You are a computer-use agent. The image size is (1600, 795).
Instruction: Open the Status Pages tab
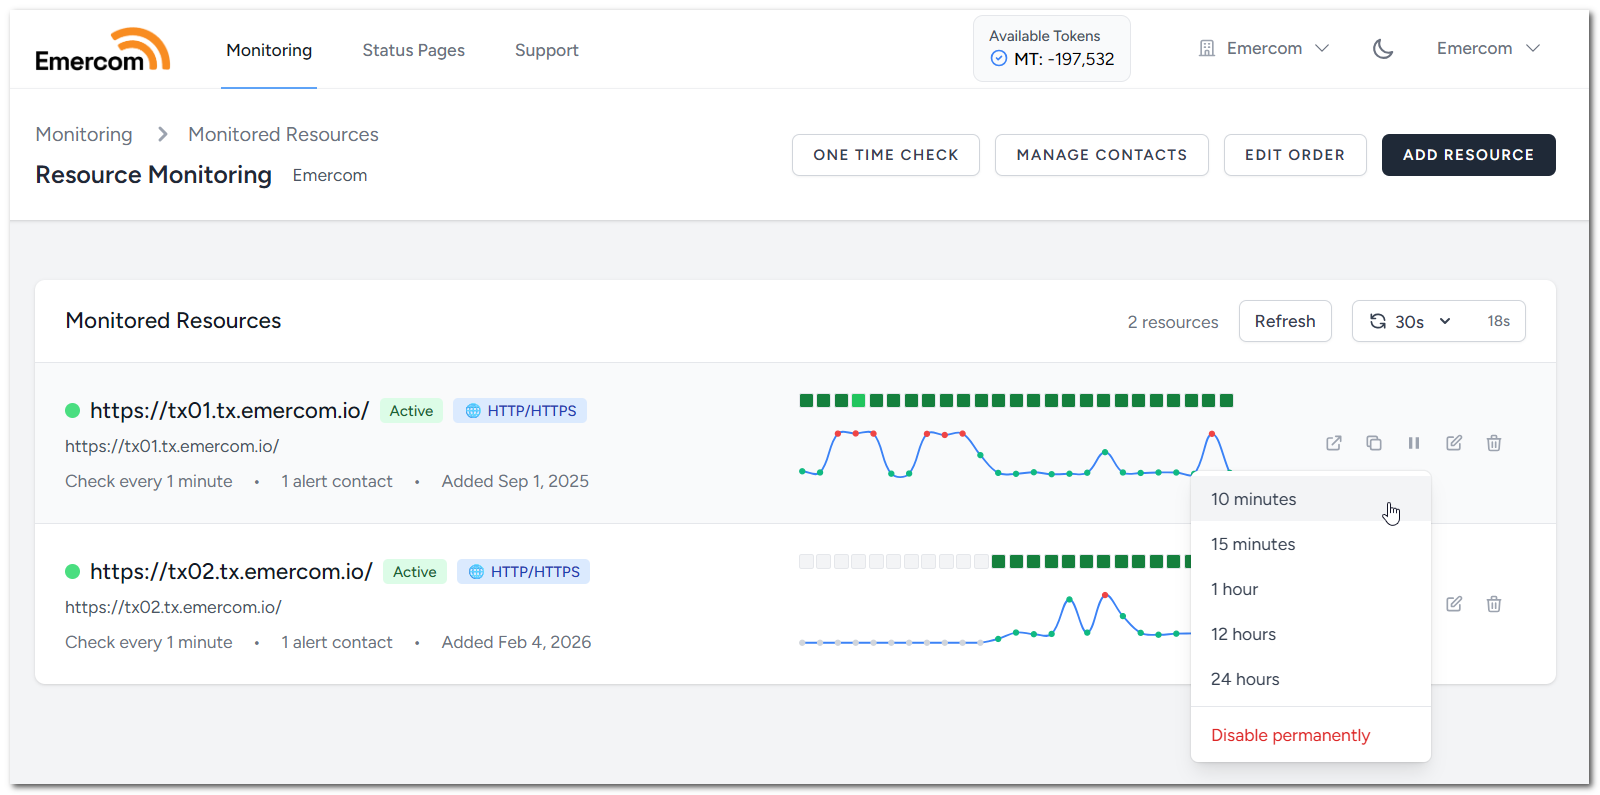413,50
